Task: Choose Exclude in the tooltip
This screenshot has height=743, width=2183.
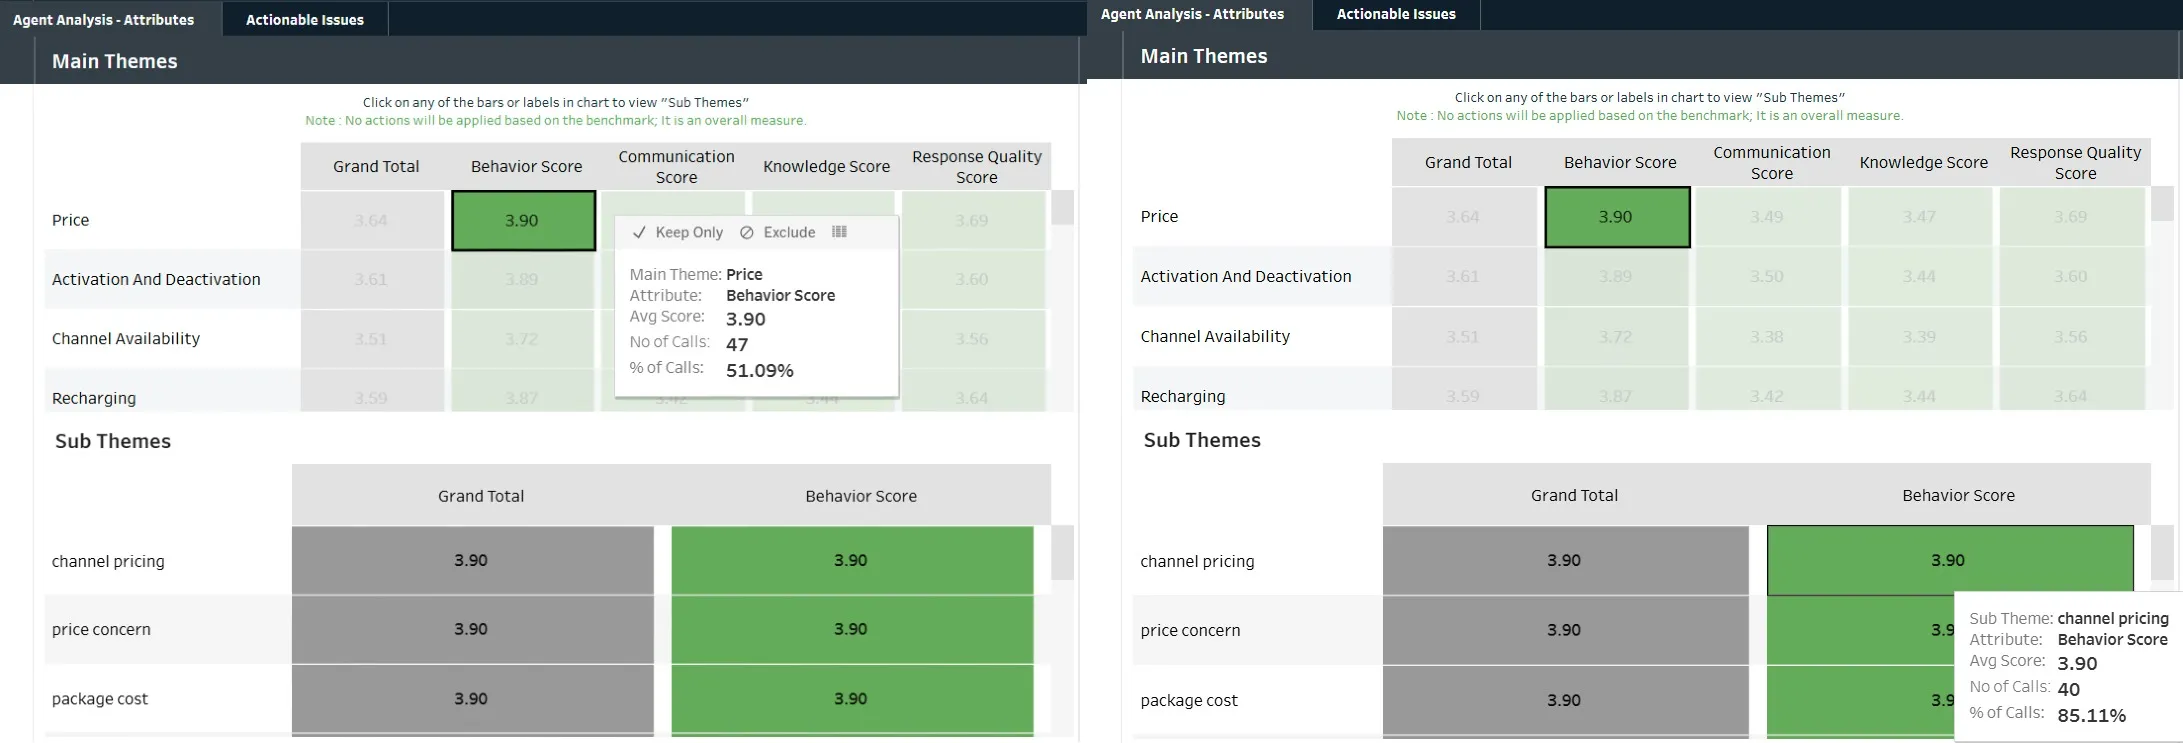Action: 778,232
